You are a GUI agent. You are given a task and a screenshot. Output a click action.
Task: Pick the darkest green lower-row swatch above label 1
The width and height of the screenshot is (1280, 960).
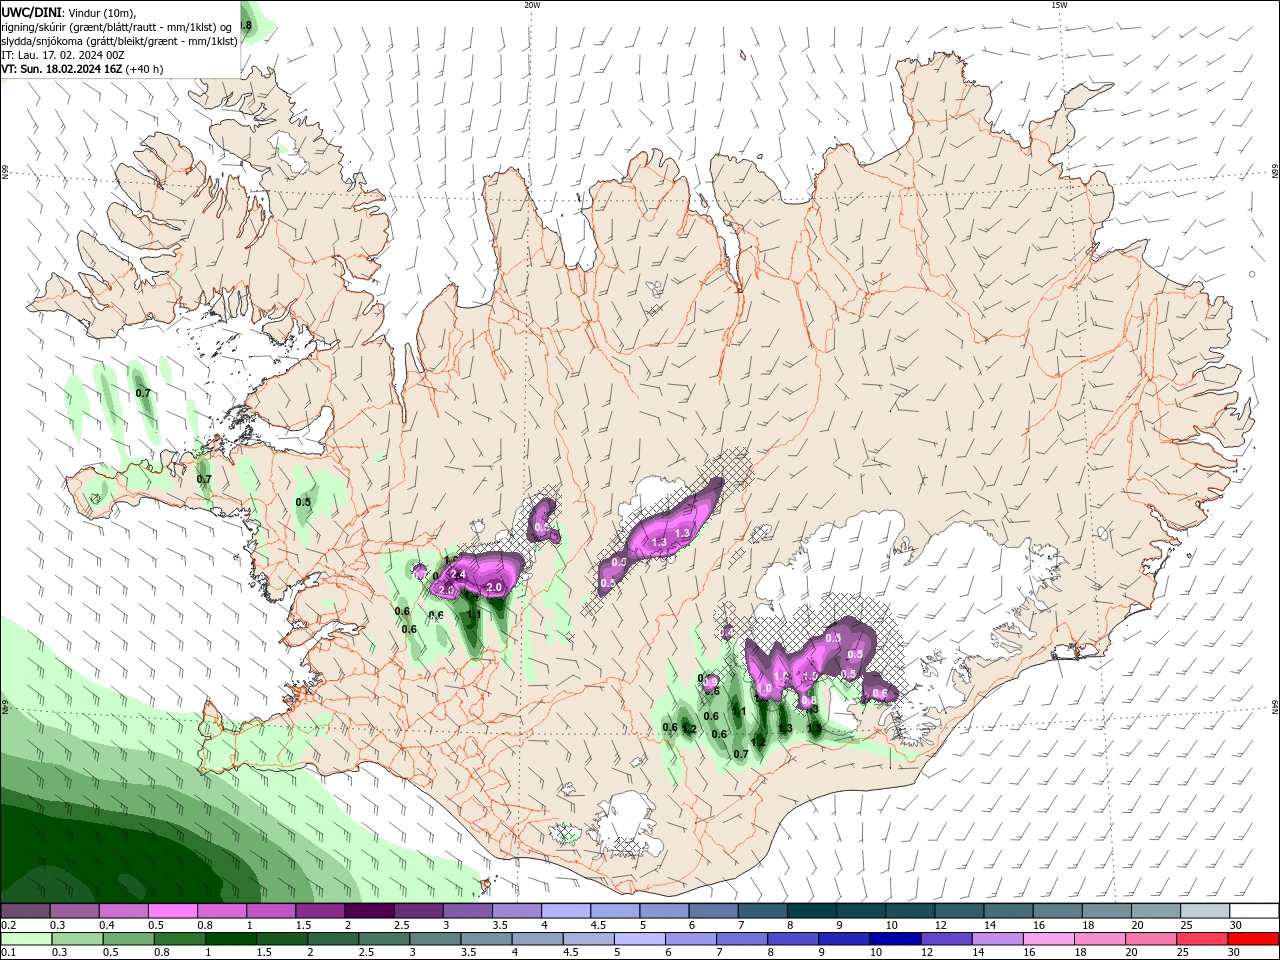(x=230, y=939)
